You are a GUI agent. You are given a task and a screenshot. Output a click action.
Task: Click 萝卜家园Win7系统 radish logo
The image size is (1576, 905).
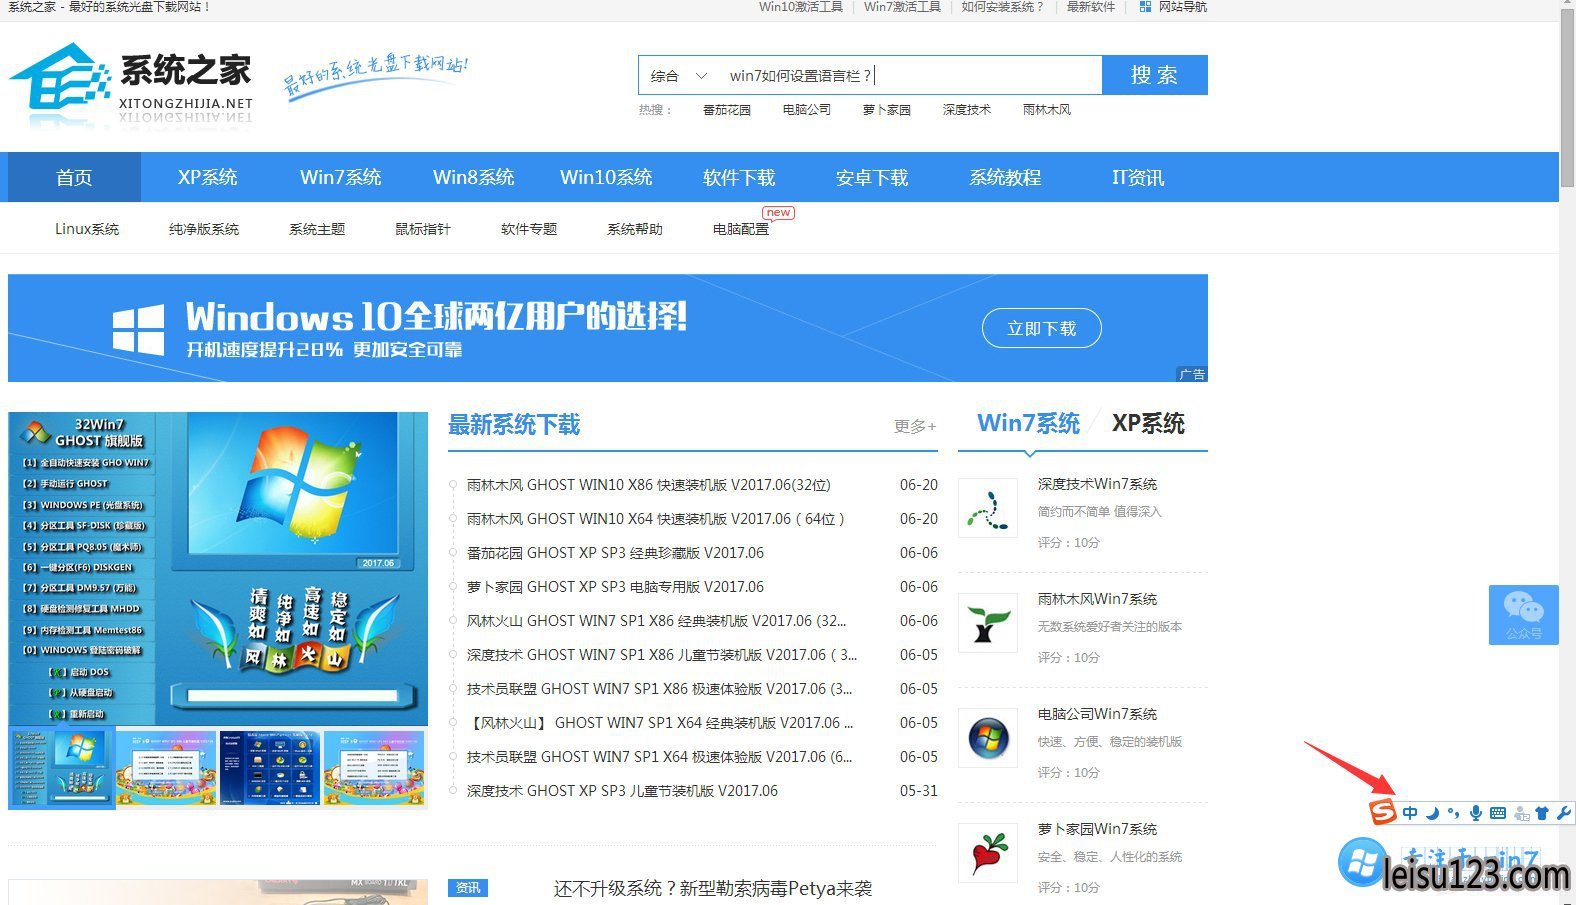(x=988, y=852)
